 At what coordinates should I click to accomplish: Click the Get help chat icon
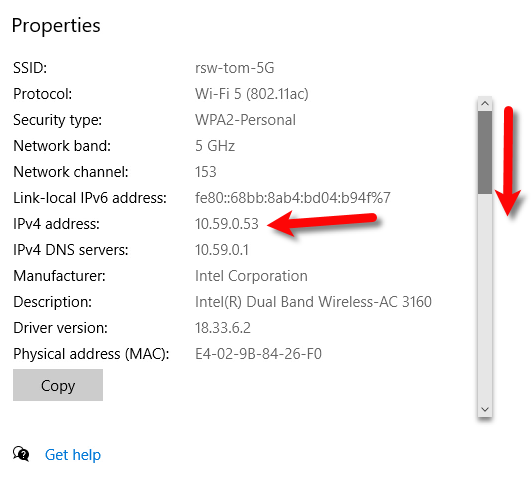[x=21, y=454]
